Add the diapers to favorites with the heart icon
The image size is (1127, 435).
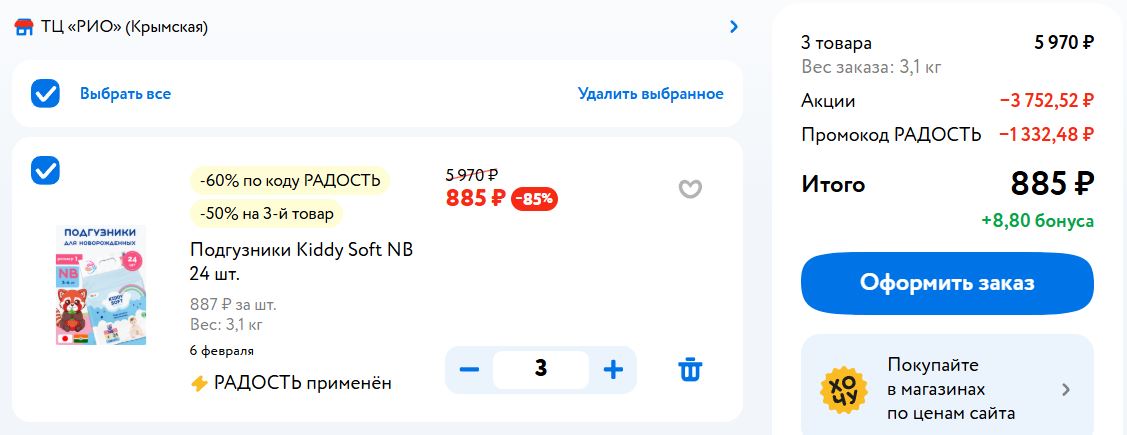pyautogui.click(x=690, y=189)
